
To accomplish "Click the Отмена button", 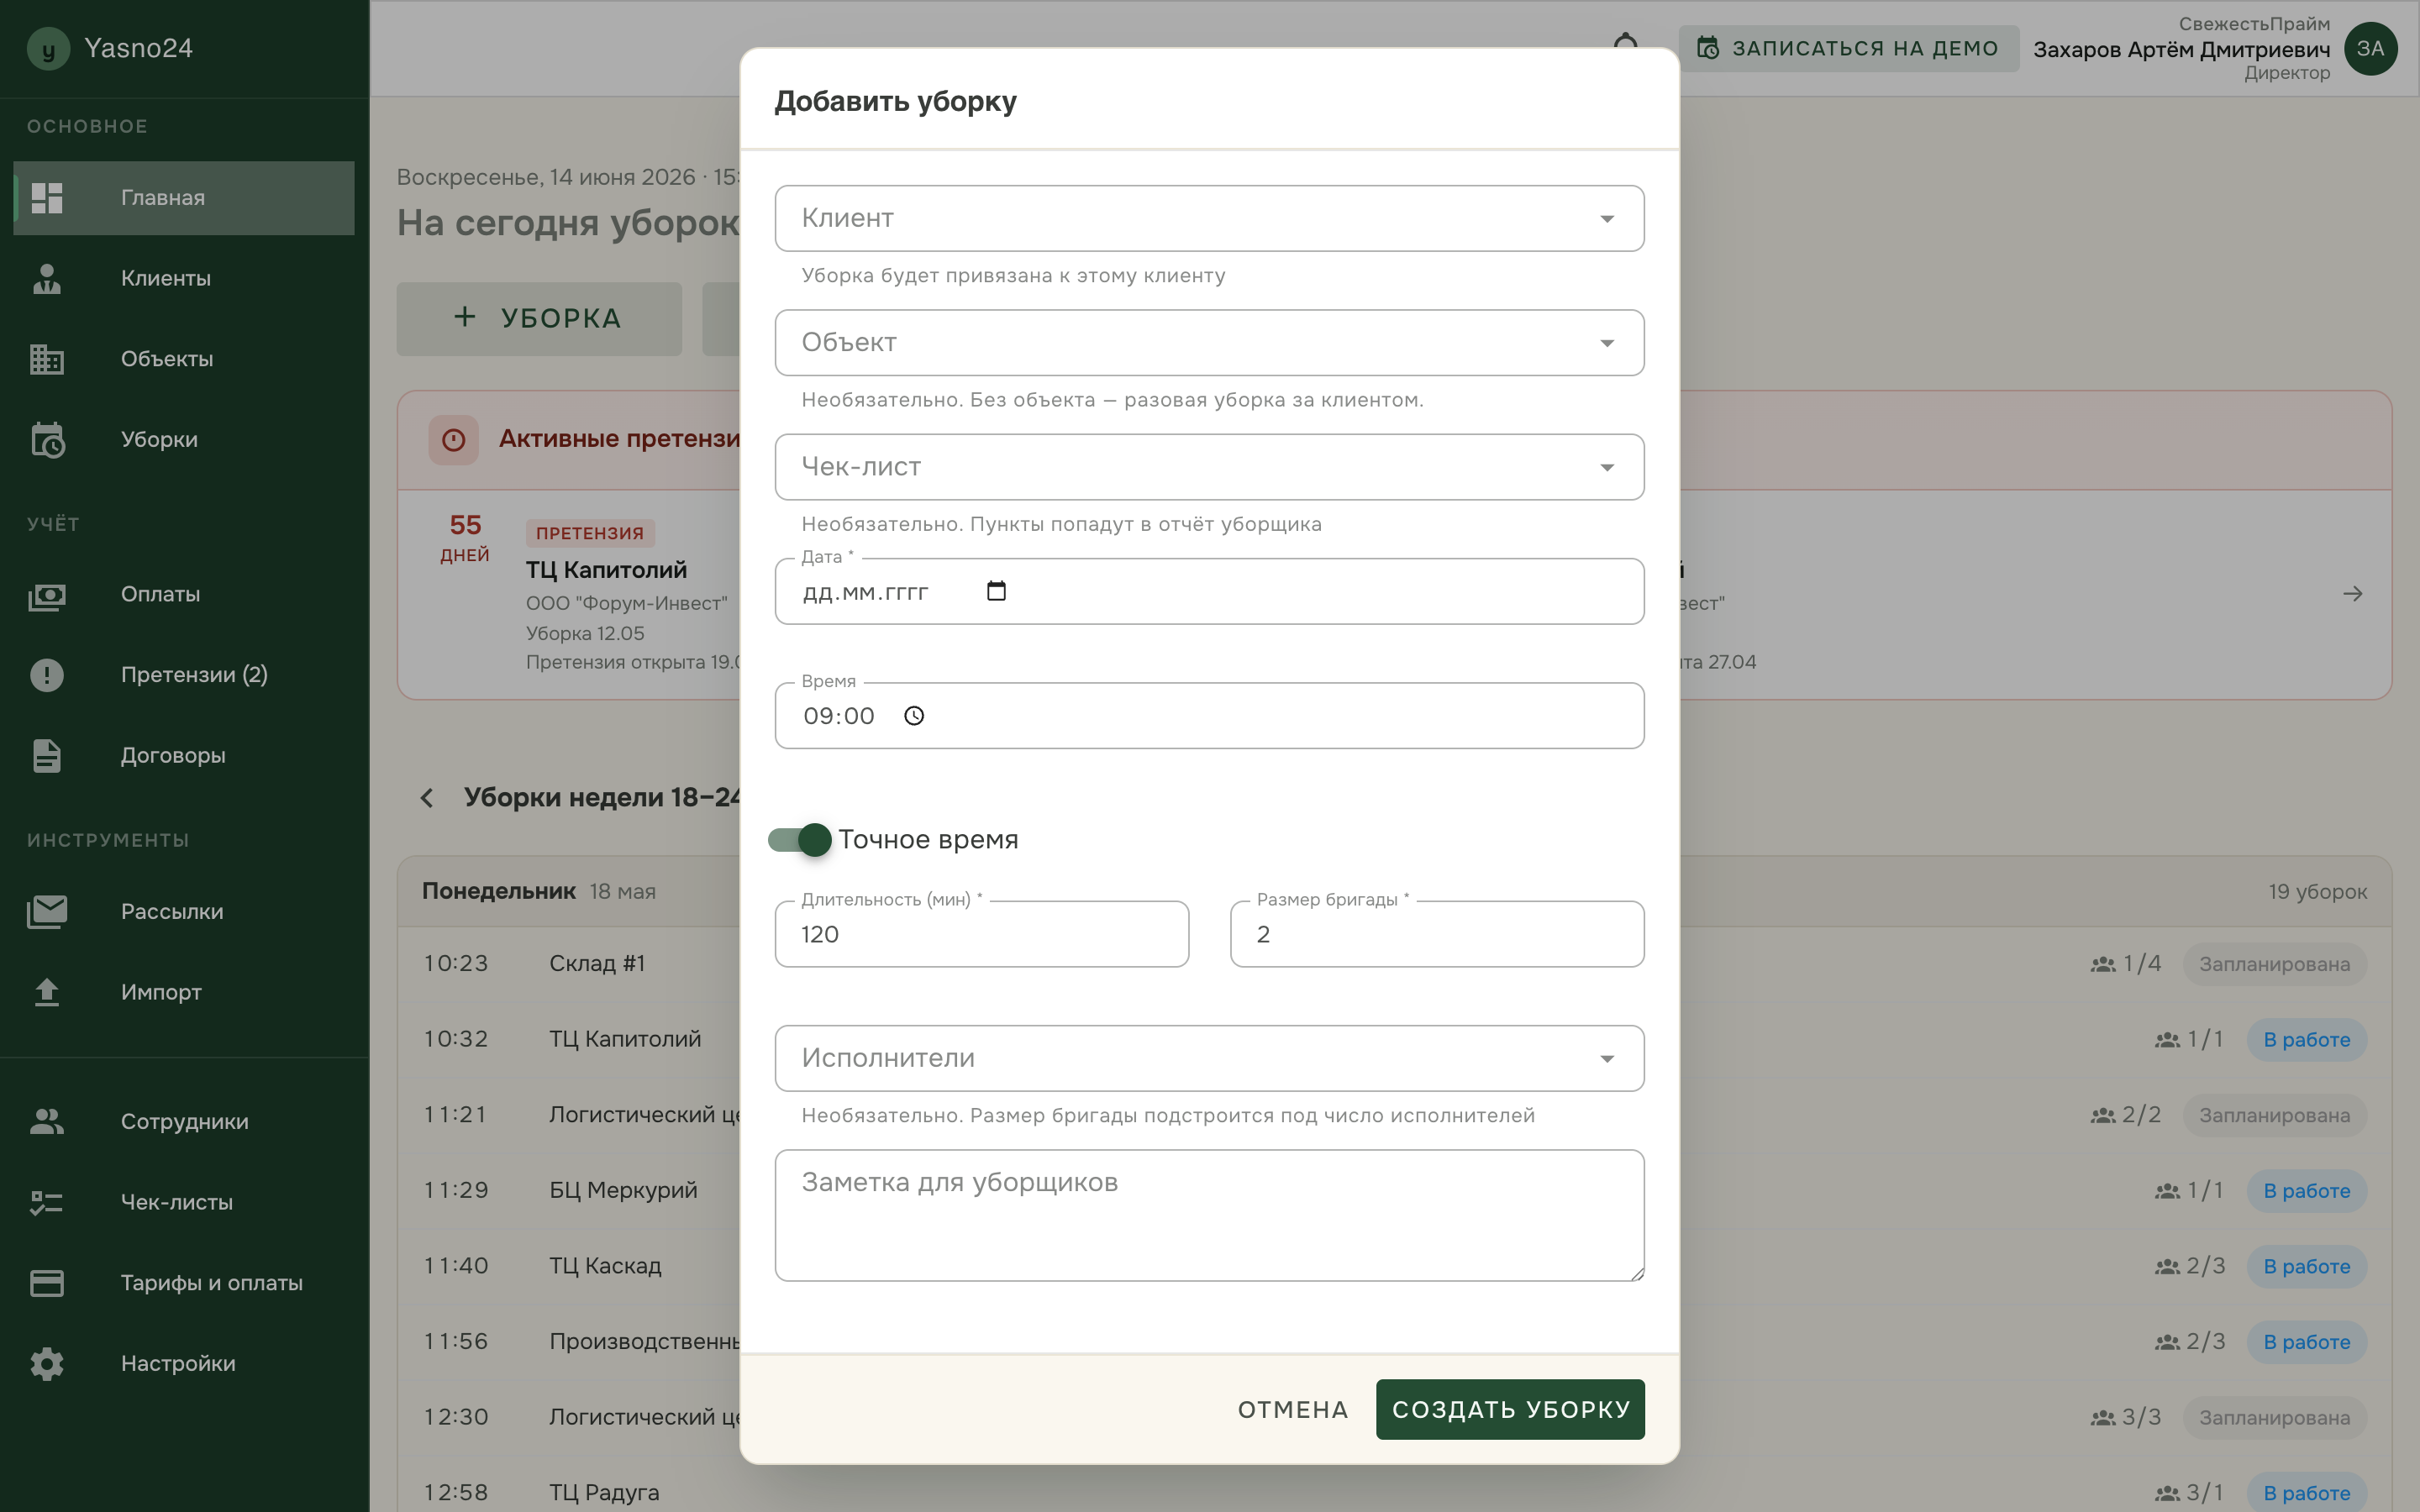I will click(1293, 1409).
